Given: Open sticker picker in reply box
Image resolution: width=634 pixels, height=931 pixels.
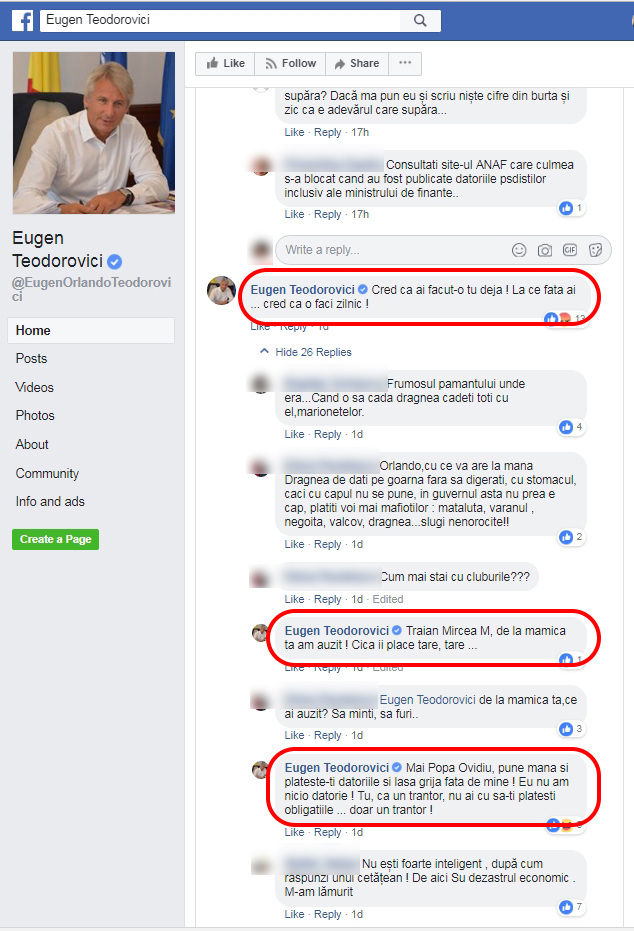Looking at the screenshot, I should [x=595, y=250].
